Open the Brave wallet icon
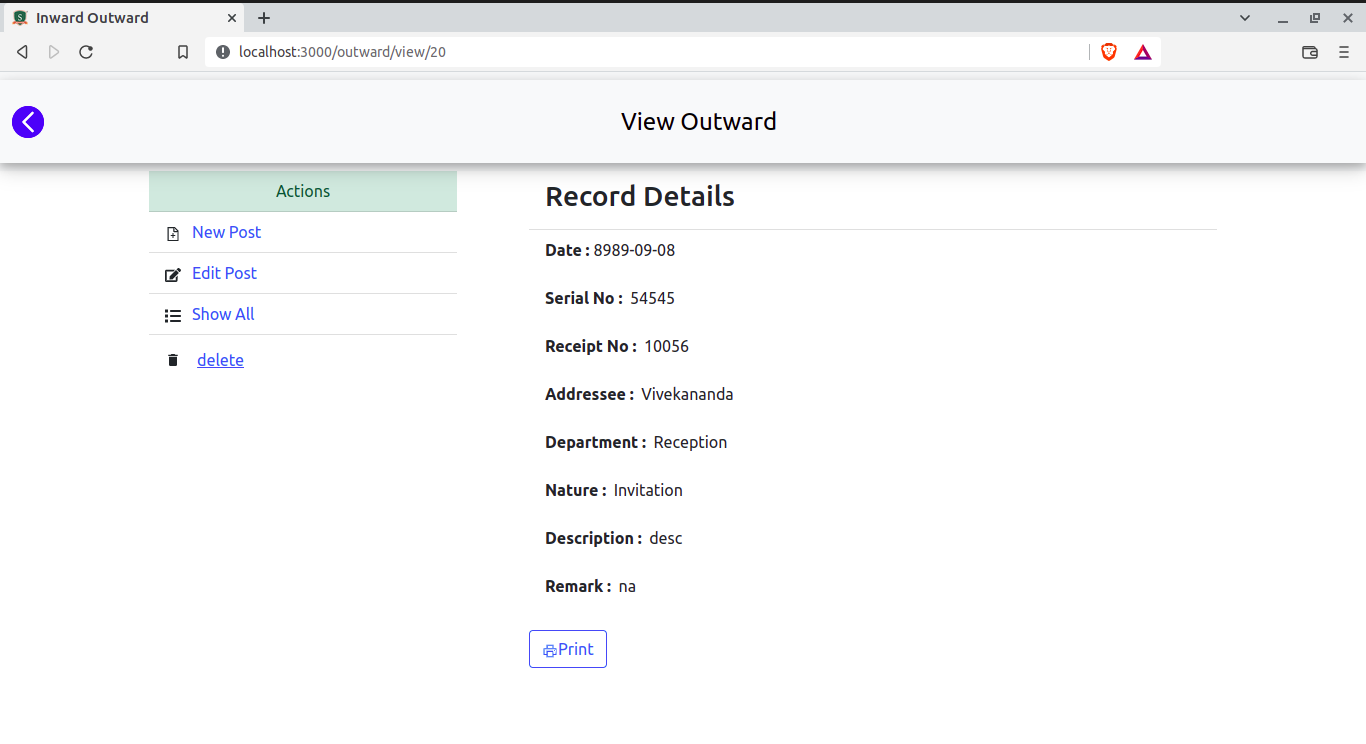The width and height of the screenshot is (1366, 744). (x=1310, y=52)
